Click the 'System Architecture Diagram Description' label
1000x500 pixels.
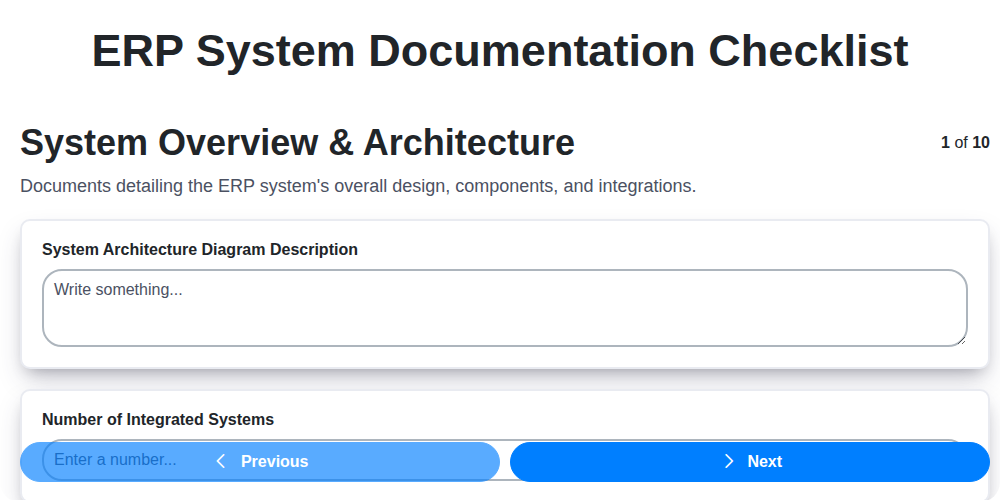[200, 249]
